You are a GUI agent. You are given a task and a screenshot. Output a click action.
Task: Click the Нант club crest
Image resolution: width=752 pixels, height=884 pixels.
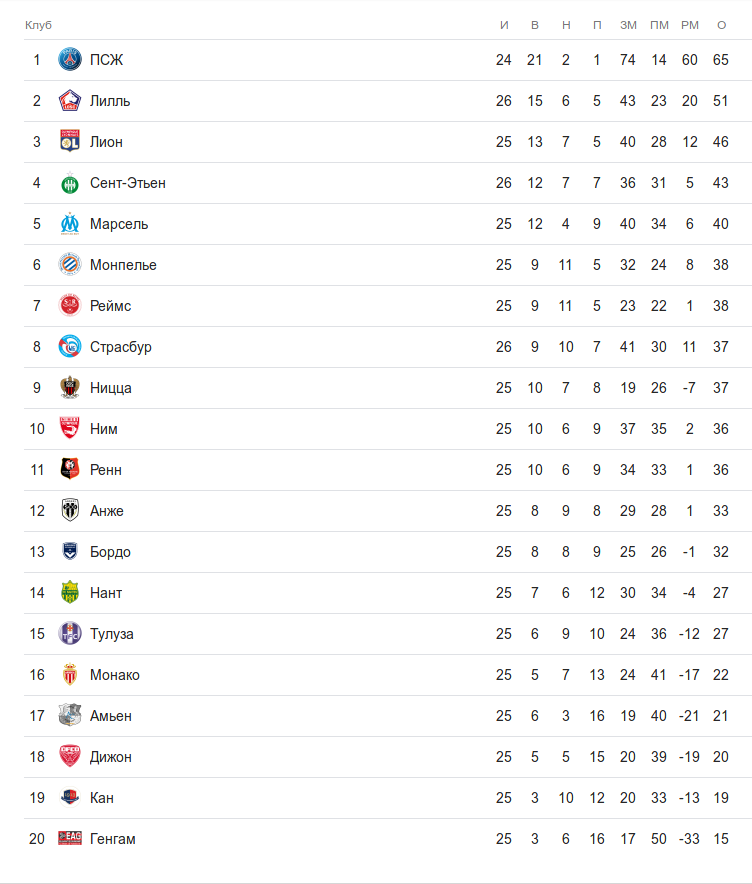(69, 593)
